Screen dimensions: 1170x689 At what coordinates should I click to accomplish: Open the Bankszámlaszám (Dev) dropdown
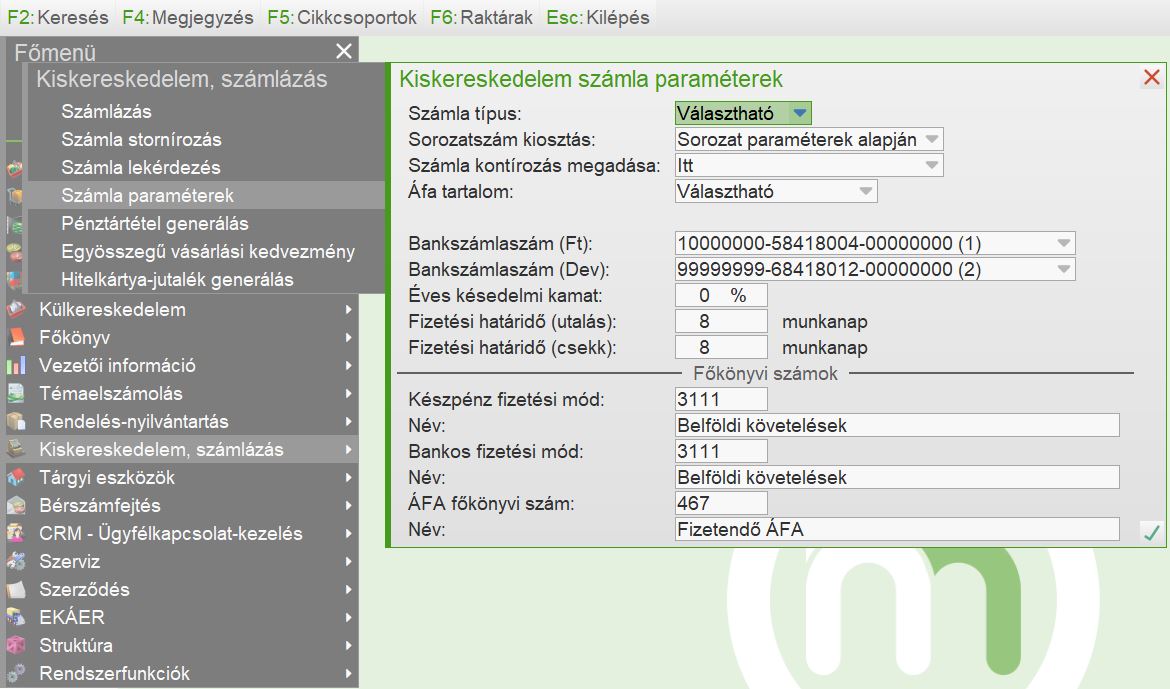(1064, 269)
